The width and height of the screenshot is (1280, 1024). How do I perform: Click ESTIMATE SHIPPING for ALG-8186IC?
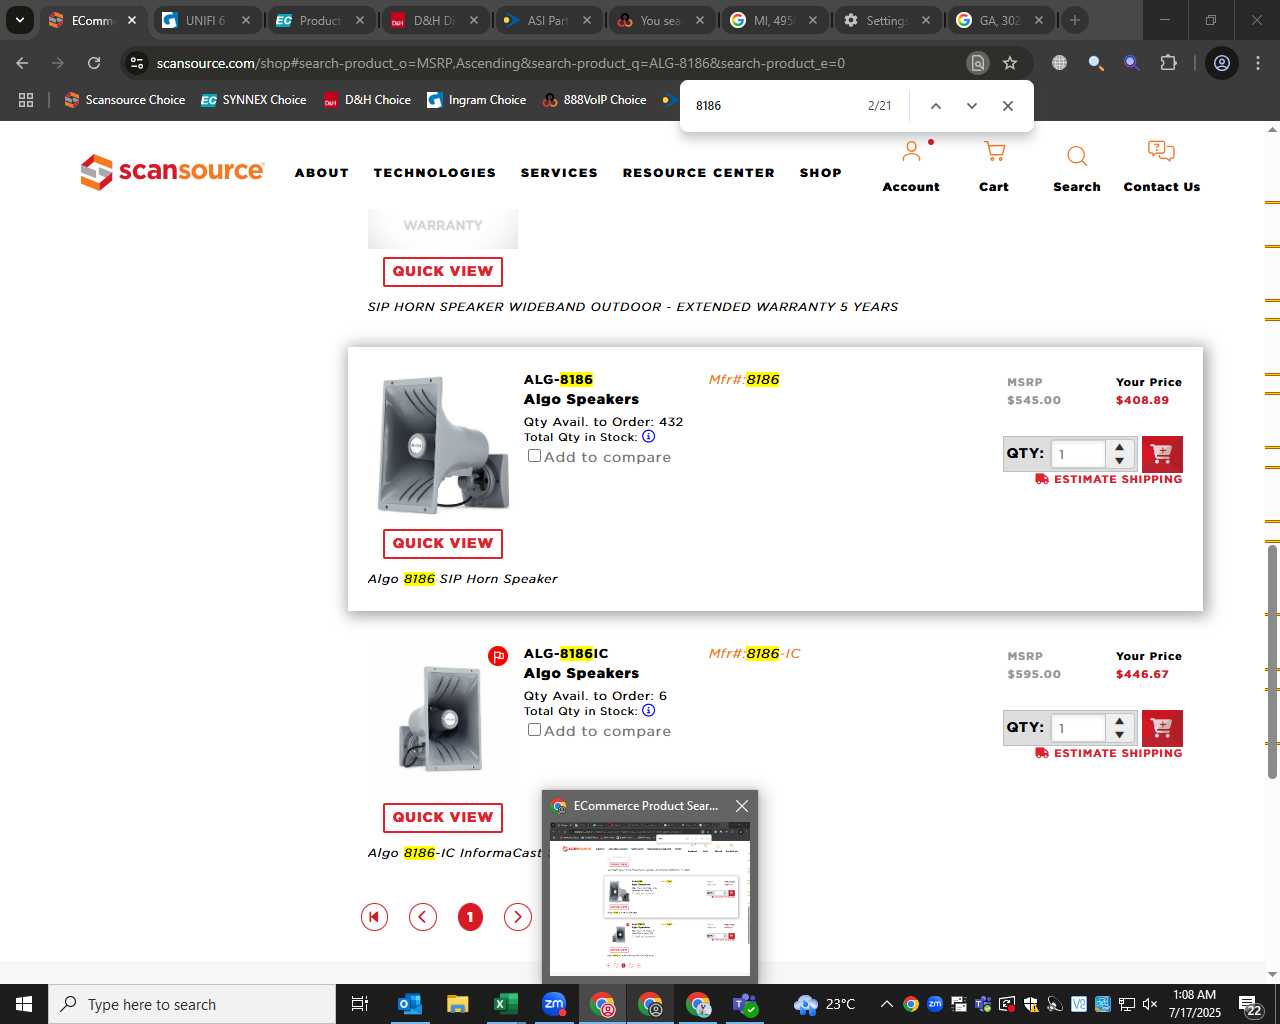1109,753
